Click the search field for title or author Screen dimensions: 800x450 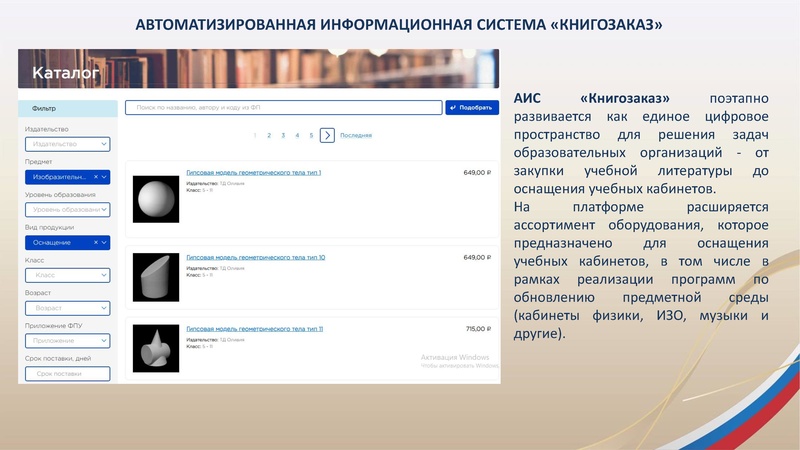pyautogui.click(x=284, y=108)
